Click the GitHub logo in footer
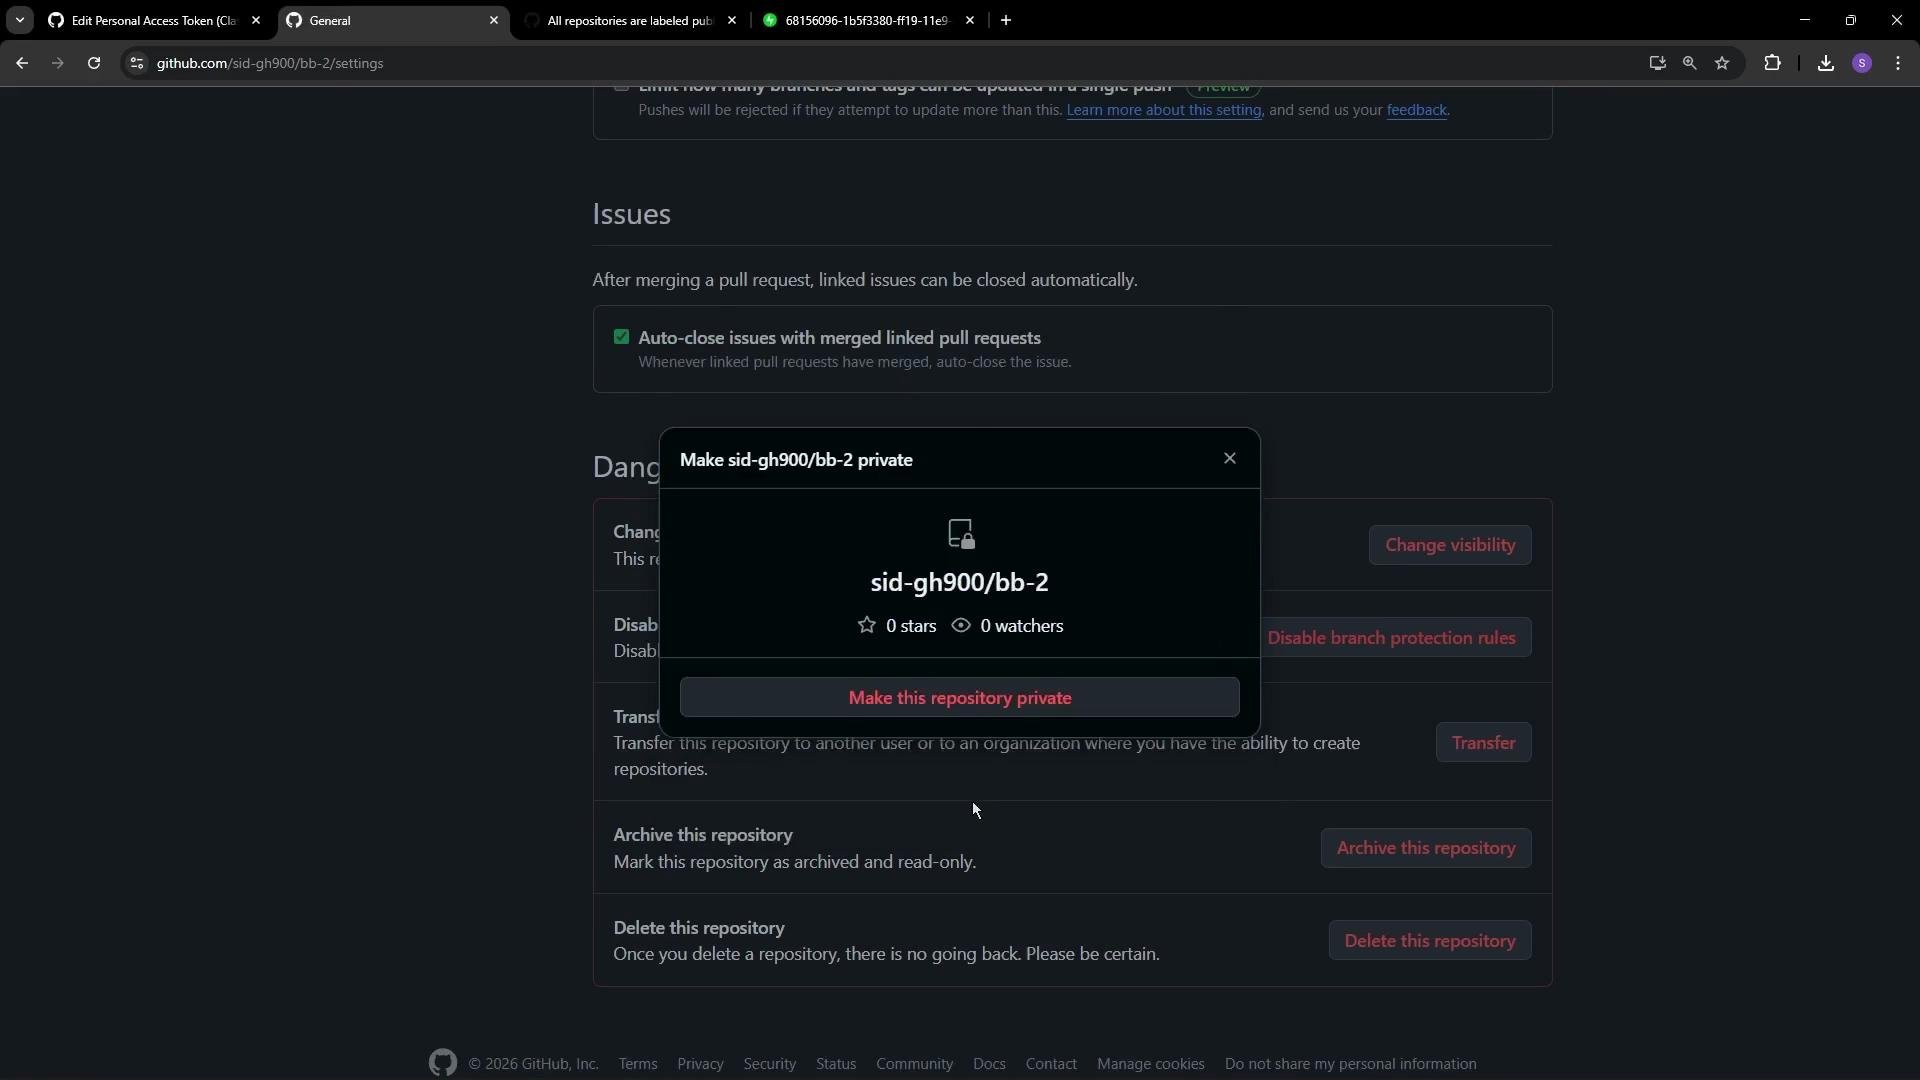1920x1080 pixels. (443, 1063)
